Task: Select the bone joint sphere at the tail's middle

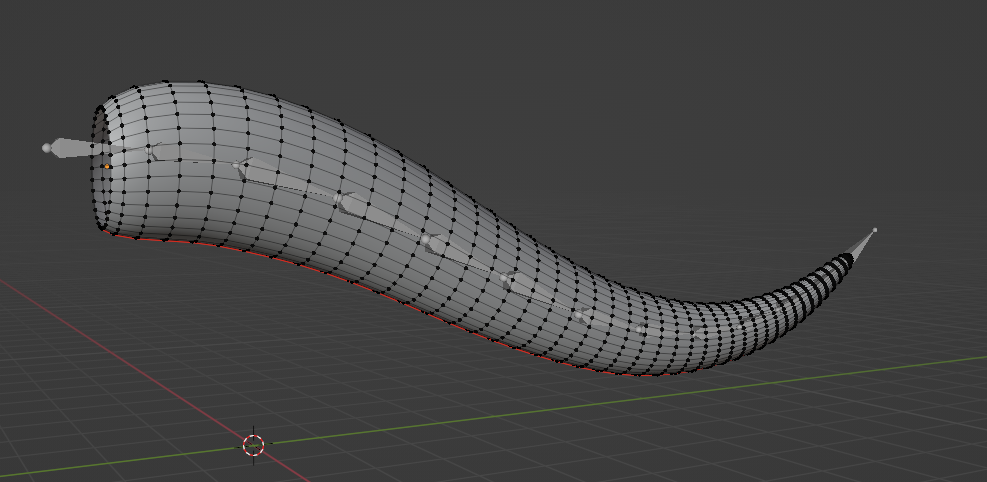Action: click(426, 239)
